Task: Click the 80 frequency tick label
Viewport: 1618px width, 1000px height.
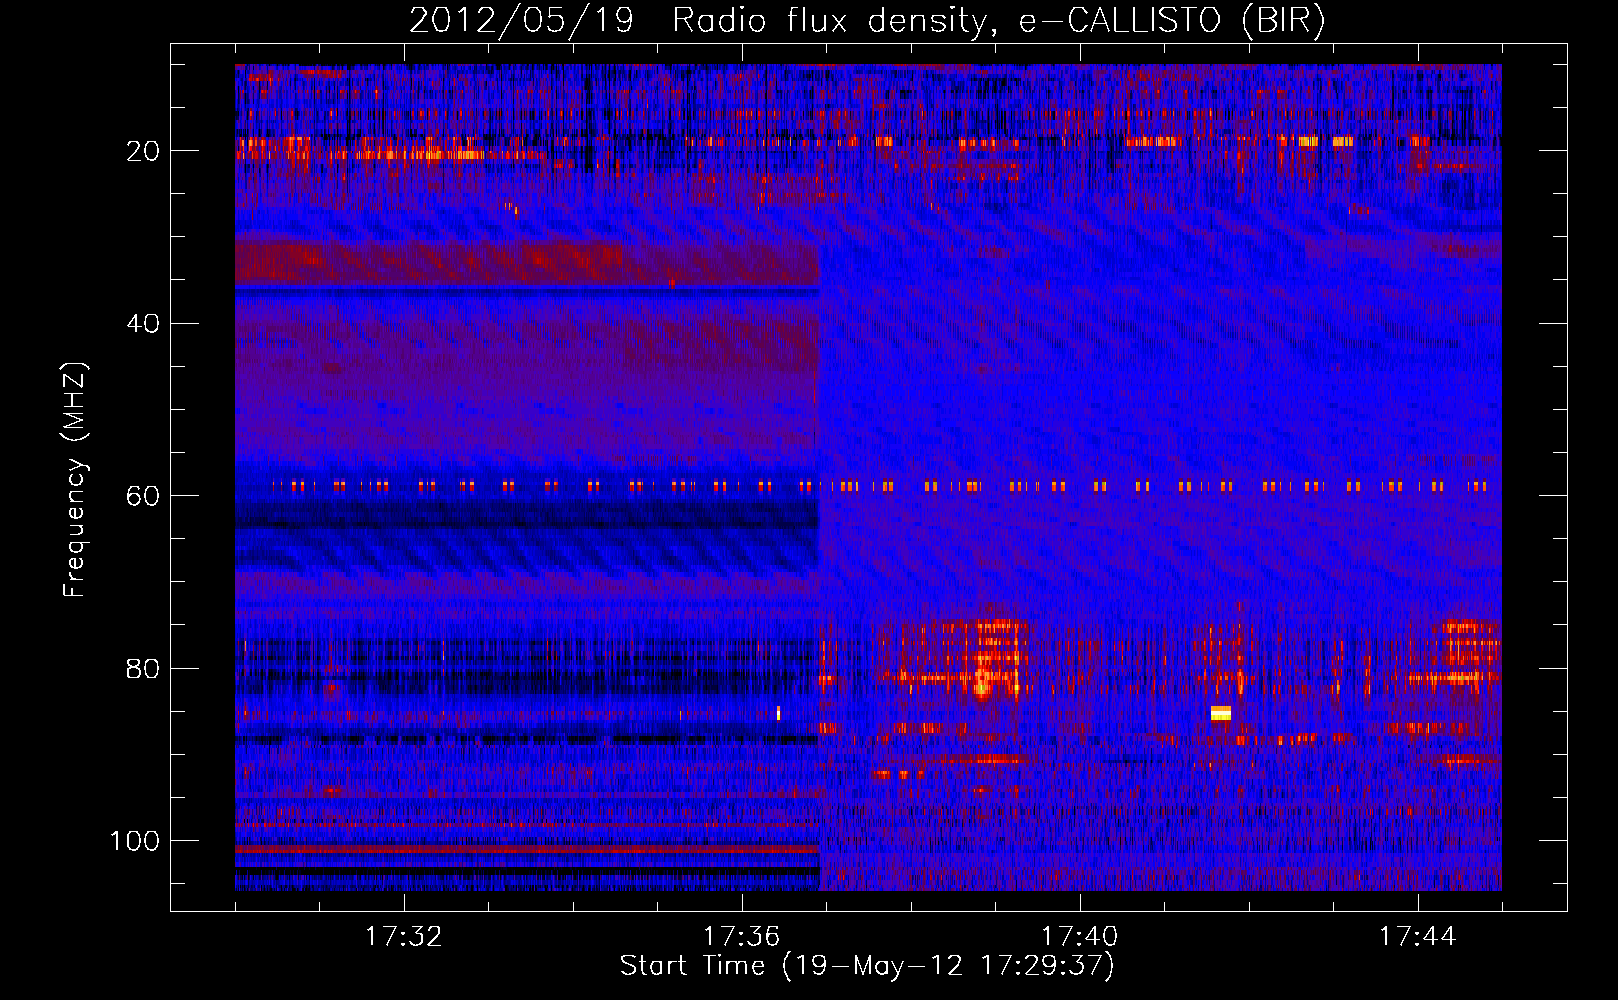Action: [x=143, y=668]
